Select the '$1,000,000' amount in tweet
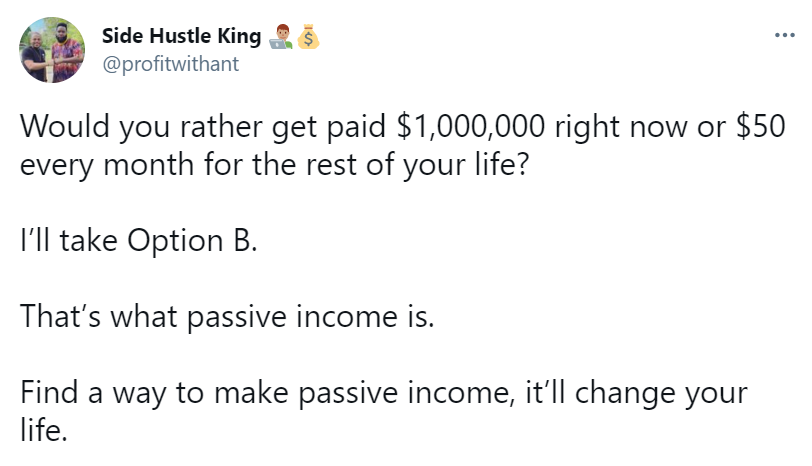Viewport: 812px width, 466px height. pos(470,126)
